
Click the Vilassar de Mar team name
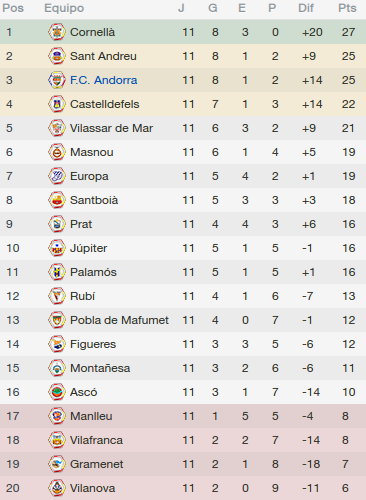[x=111, y=128]
